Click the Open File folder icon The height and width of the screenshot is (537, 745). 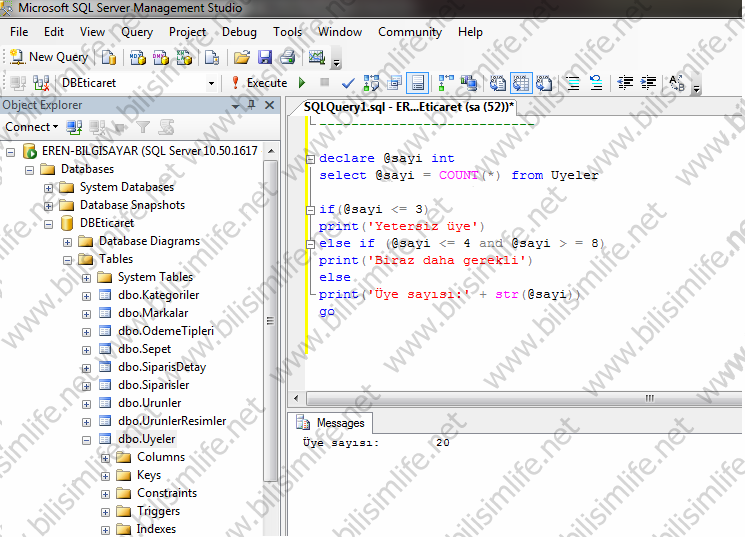[242, 58]
